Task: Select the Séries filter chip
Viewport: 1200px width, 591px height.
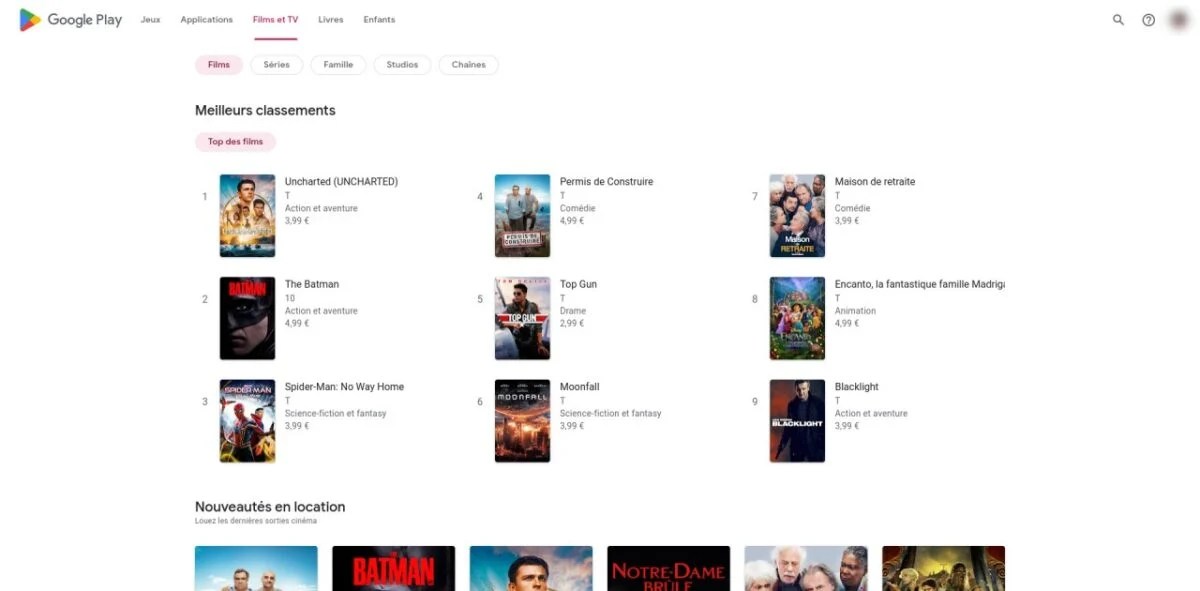Action: (x=276, y=65)
